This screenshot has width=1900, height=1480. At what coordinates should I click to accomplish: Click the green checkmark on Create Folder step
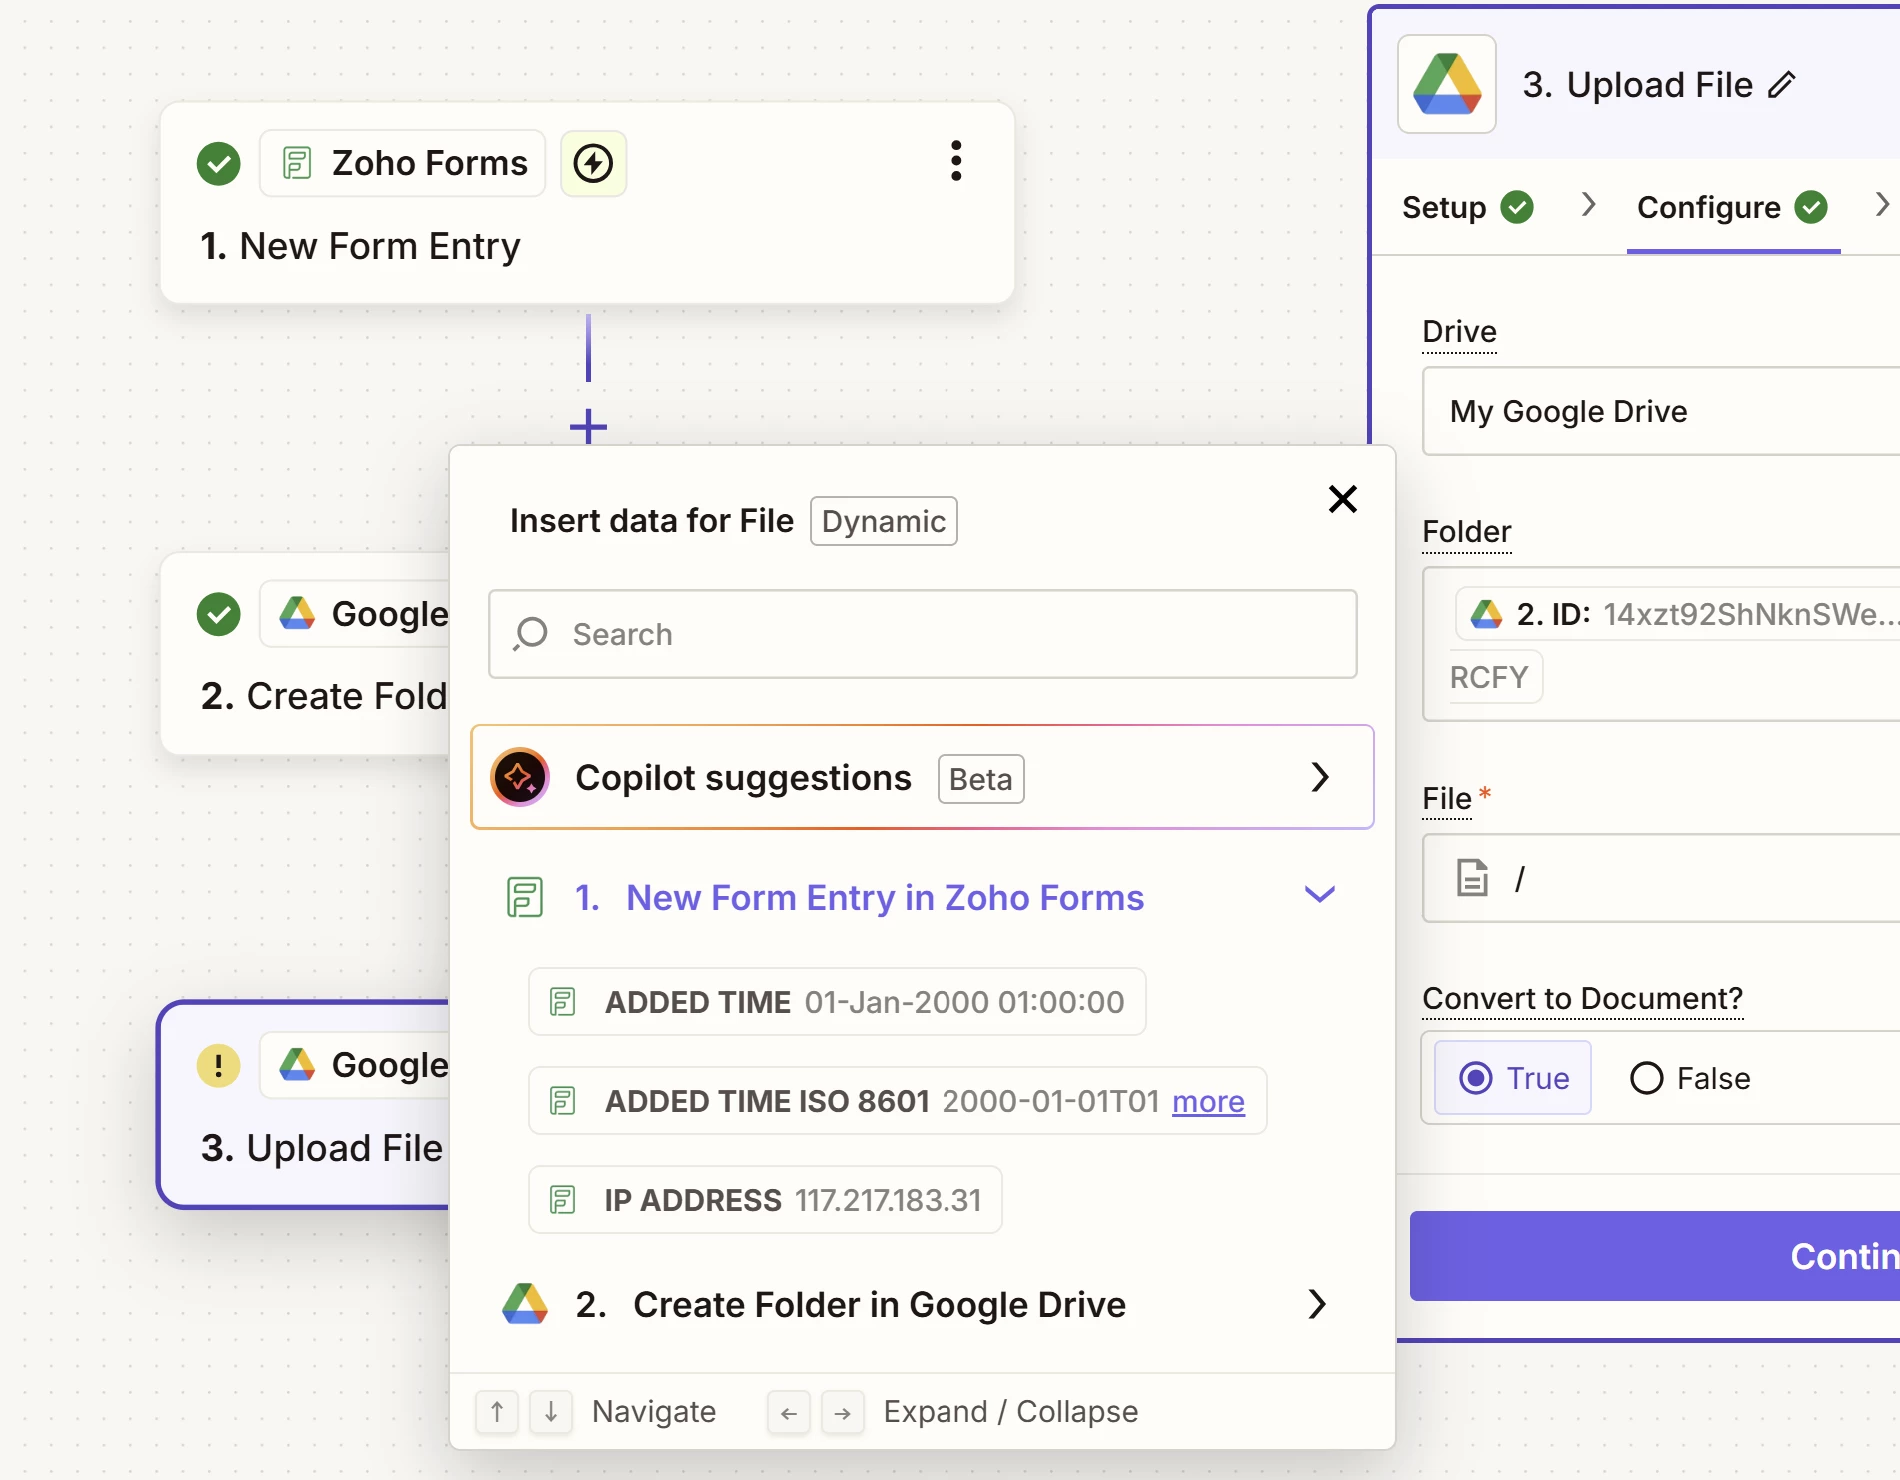coord(219,614)
